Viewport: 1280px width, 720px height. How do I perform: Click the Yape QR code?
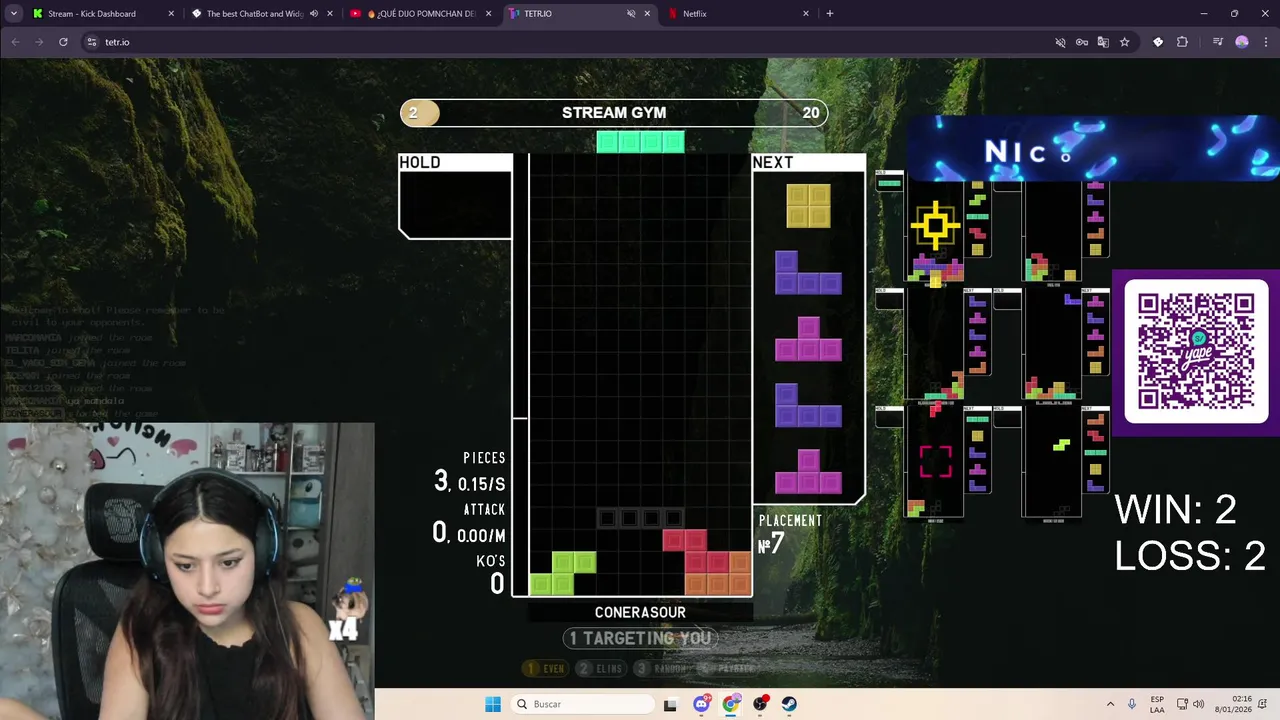1196,351
